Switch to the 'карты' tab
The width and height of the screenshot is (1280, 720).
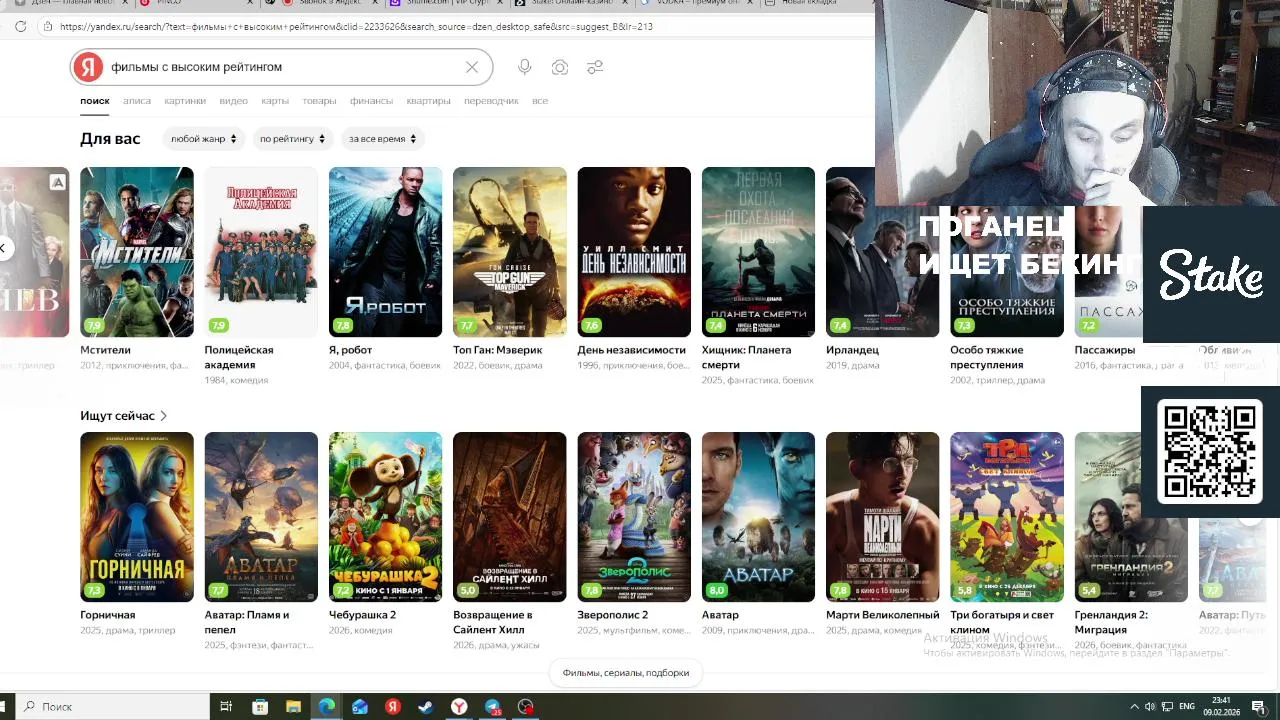click(x=275, y=101)
